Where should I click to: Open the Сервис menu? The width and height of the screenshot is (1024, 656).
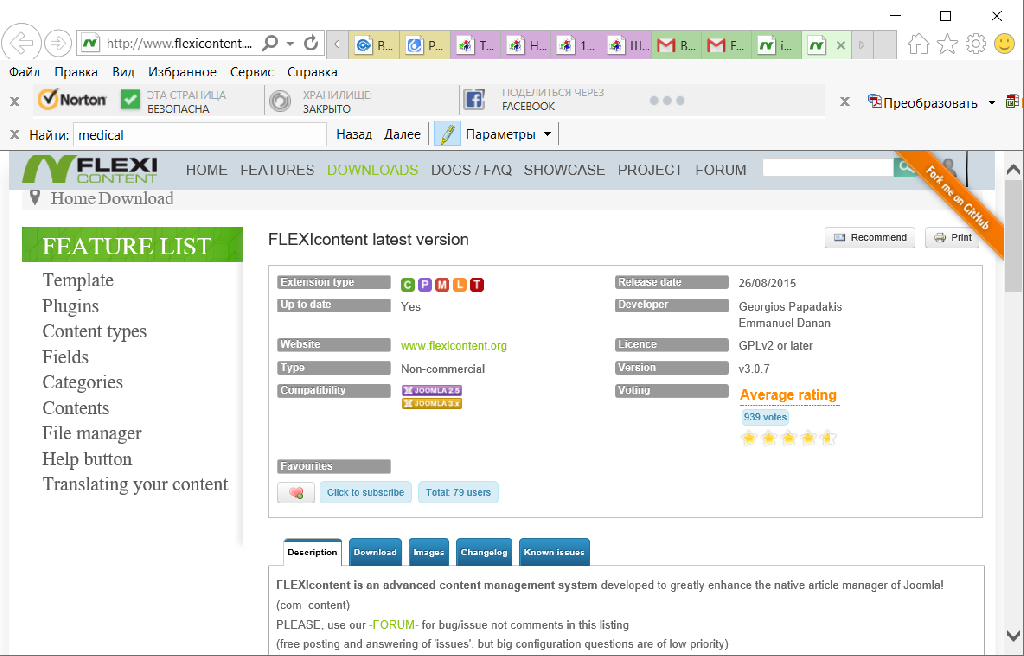(x=252, y=72)
